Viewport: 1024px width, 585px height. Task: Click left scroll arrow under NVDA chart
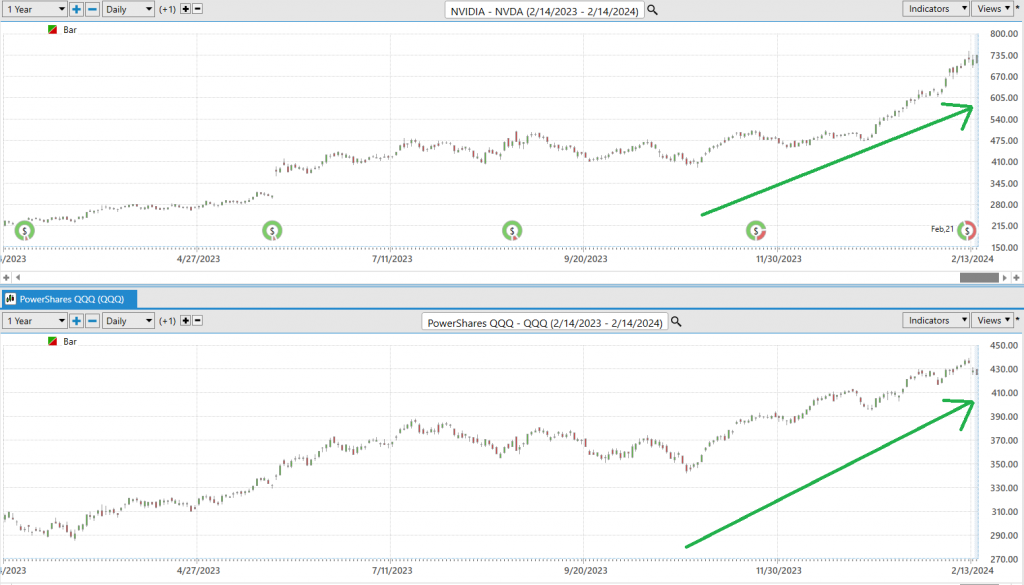click(18, 277)
